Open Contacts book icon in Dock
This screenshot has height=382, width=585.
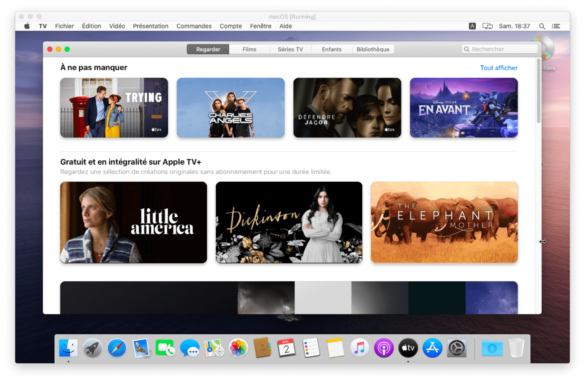tap(262, 348)
